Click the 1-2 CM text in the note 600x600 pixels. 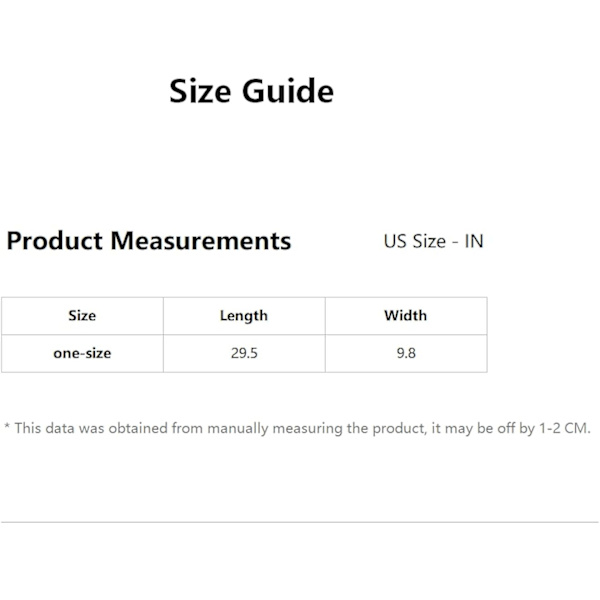564,428
